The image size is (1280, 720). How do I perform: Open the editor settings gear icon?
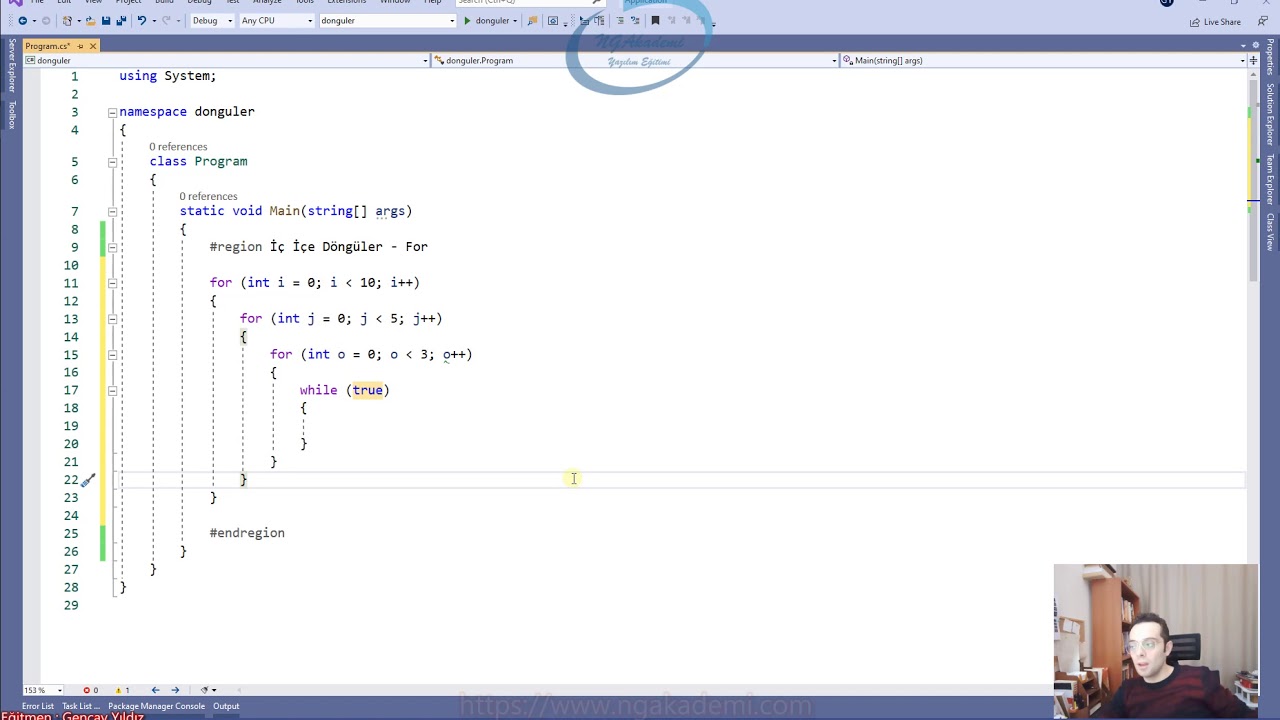point(1256,46)
